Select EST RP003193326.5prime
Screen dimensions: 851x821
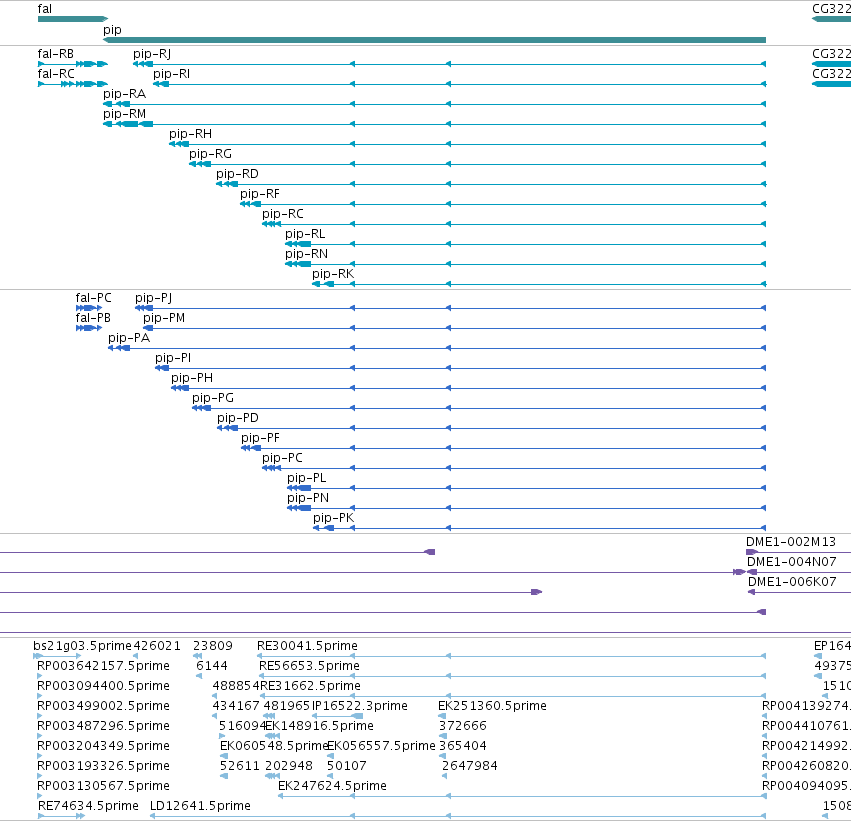pos(103,767)
